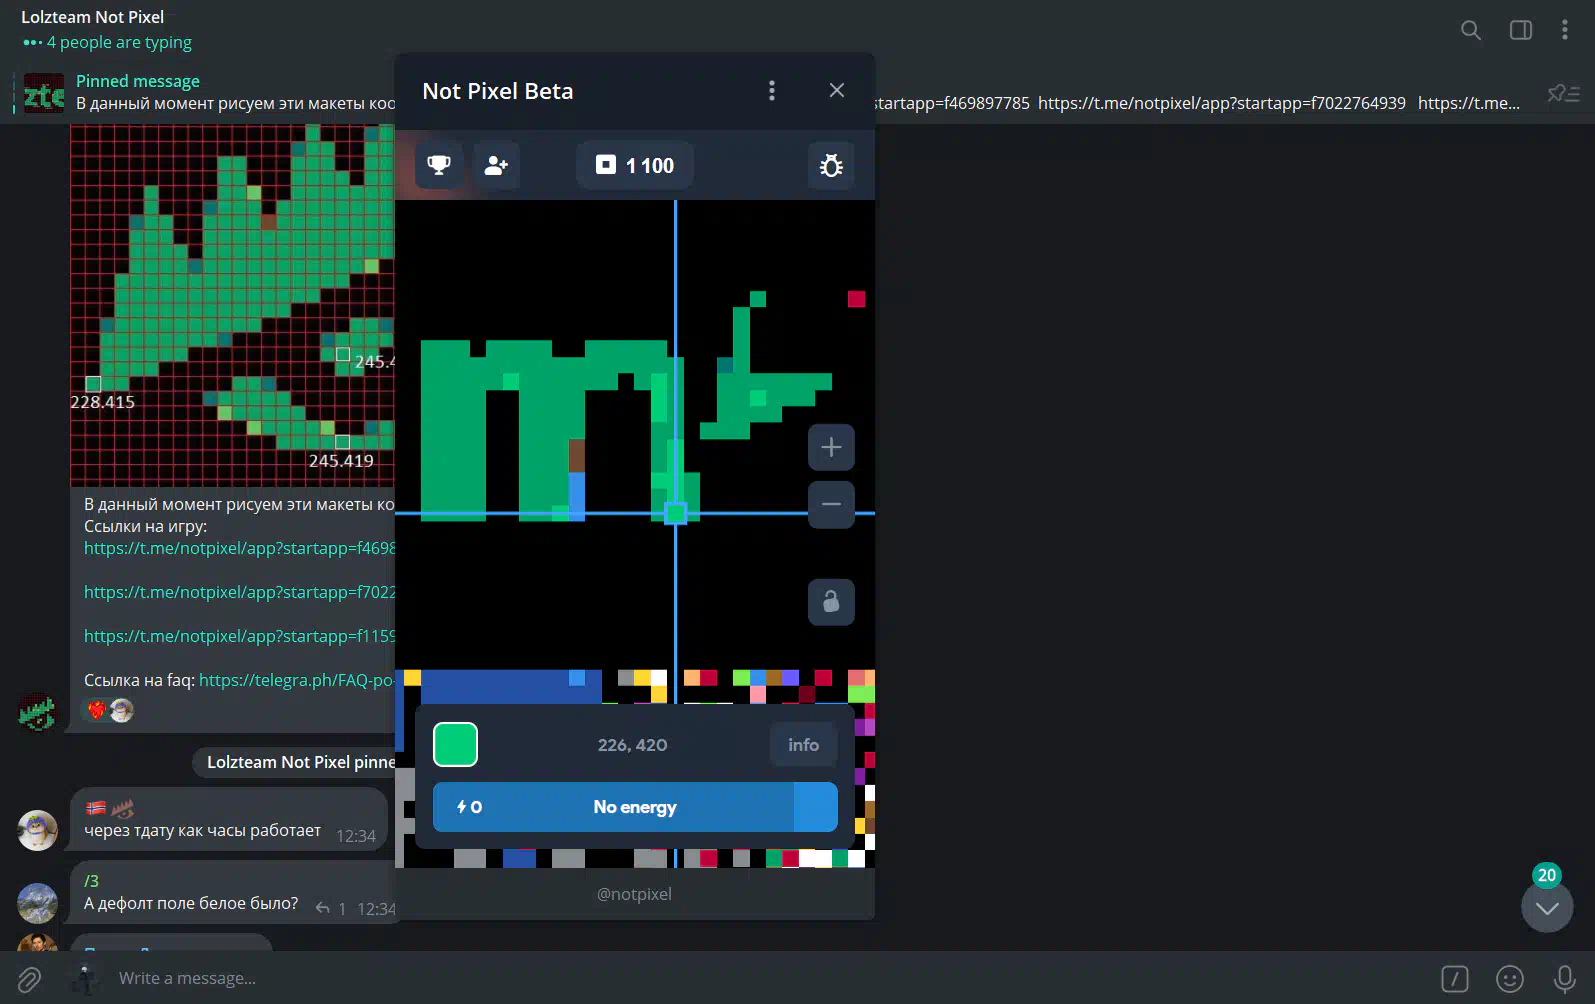Open the telegra.ph FAQ link
This screenshot has height=1004, width=1595.
click(296, 680)
